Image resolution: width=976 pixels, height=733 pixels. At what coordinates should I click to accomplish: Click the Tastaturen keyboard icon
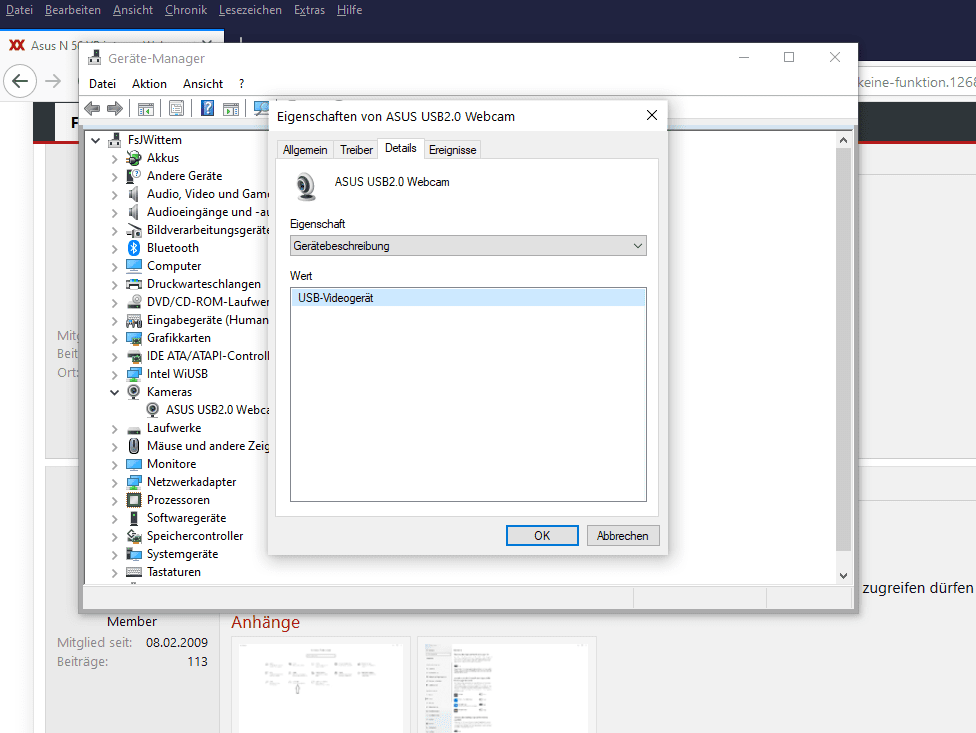(134, 572)
